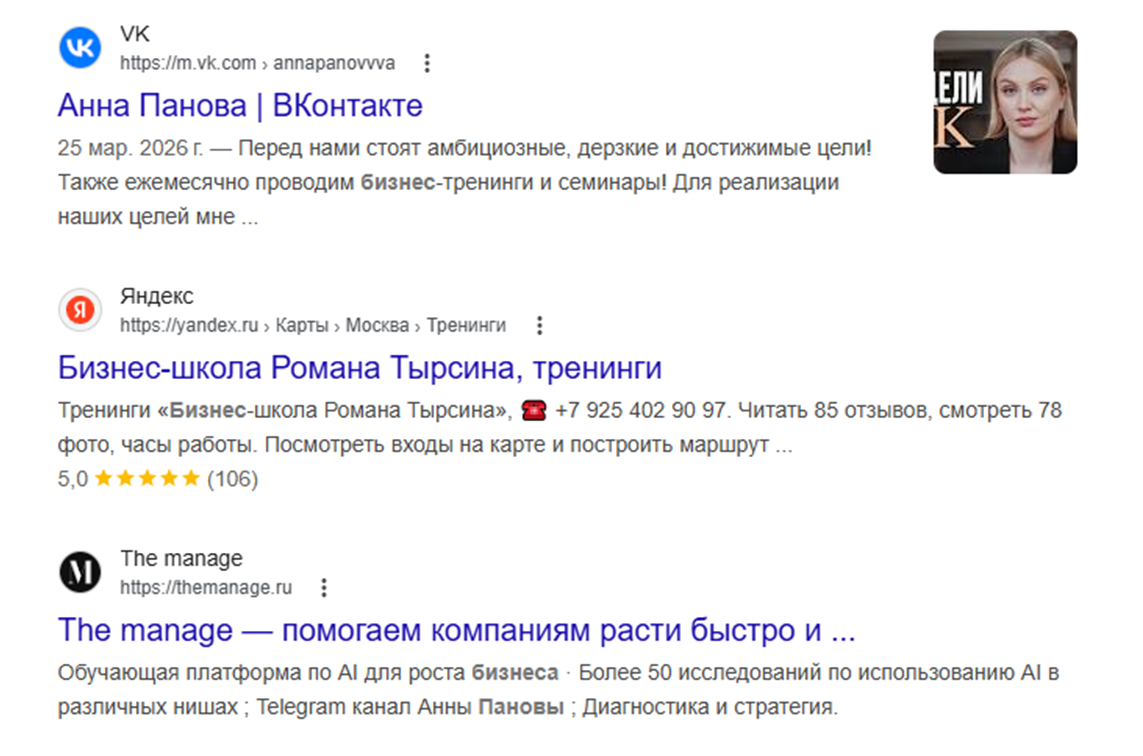Open the woman thumbnail in the VK result
This screenshot has width=1143, height=756.
[x=1005, y=102]
